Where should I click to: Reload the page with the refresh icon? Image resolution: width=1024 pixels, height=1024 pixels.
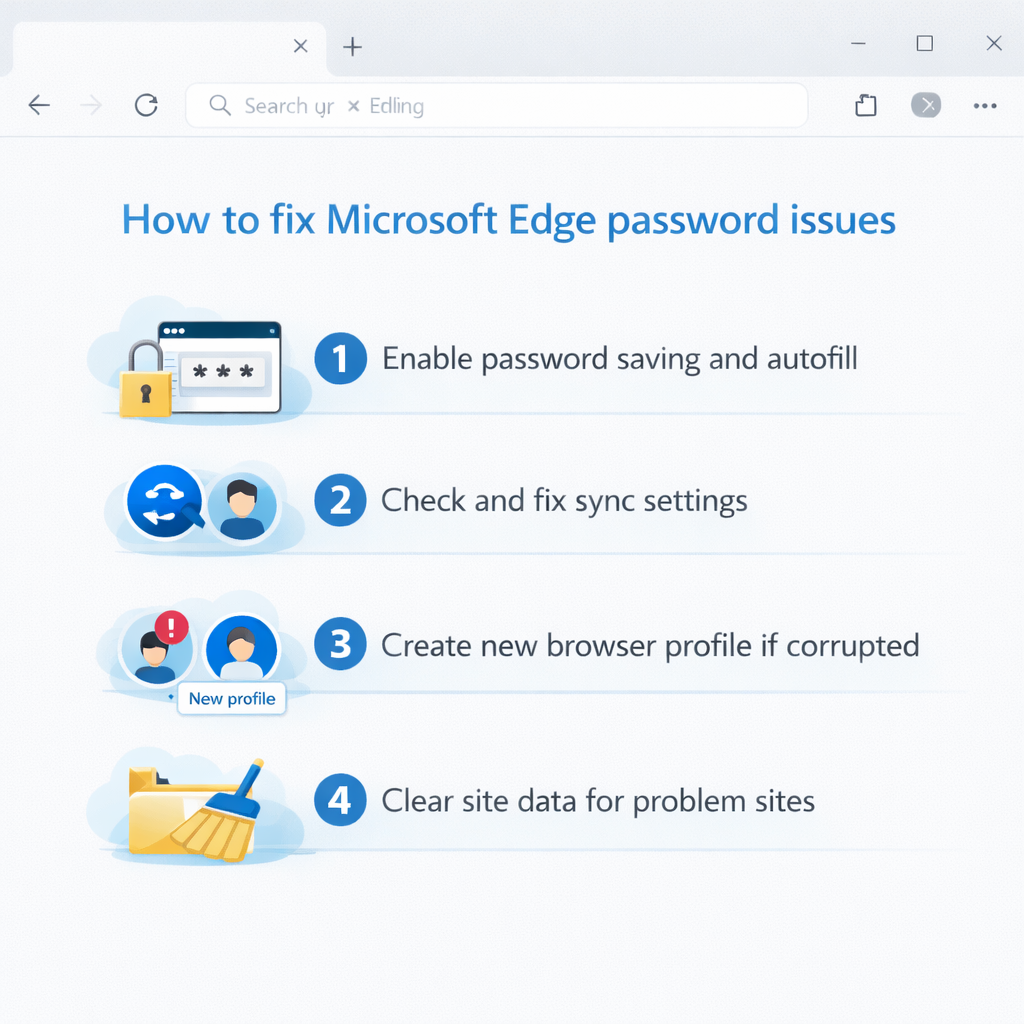coord(146,105)
